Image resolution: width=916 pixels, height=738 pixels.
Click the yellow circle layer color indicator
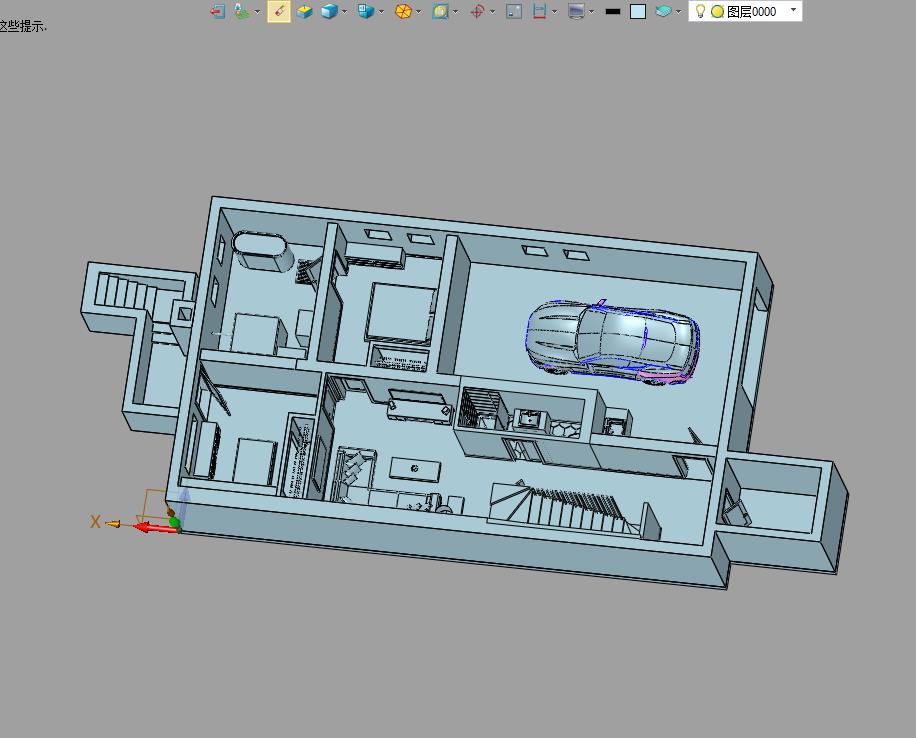(x=717, y=11)
